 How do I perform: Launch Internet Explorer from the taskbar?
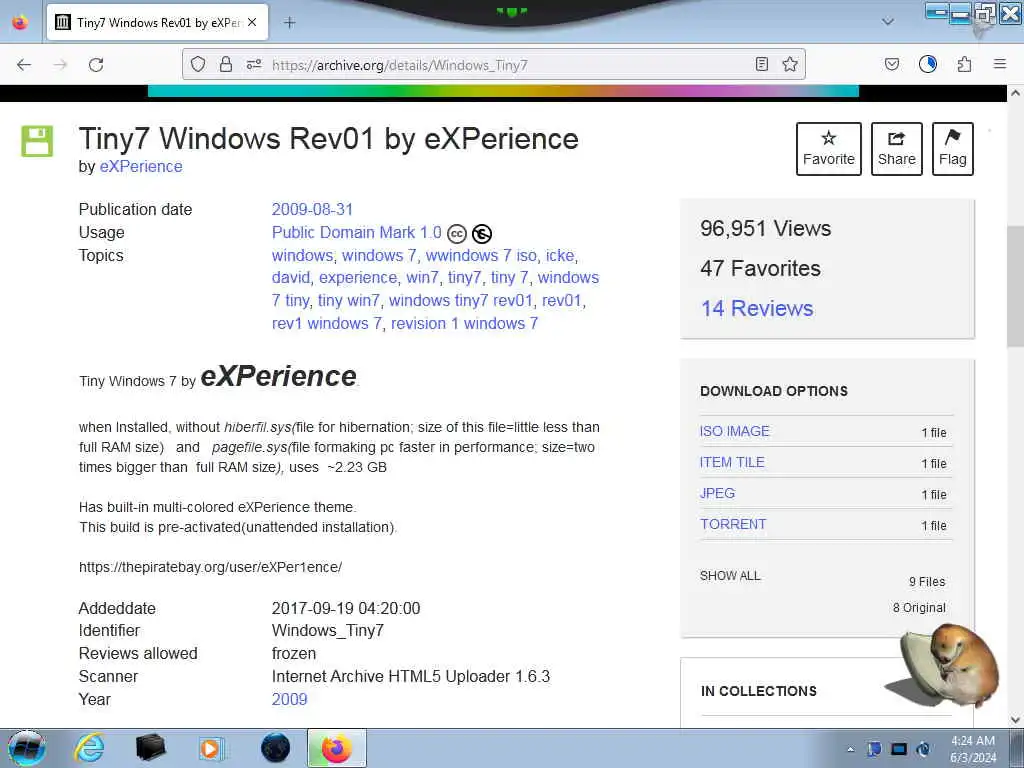89,748
